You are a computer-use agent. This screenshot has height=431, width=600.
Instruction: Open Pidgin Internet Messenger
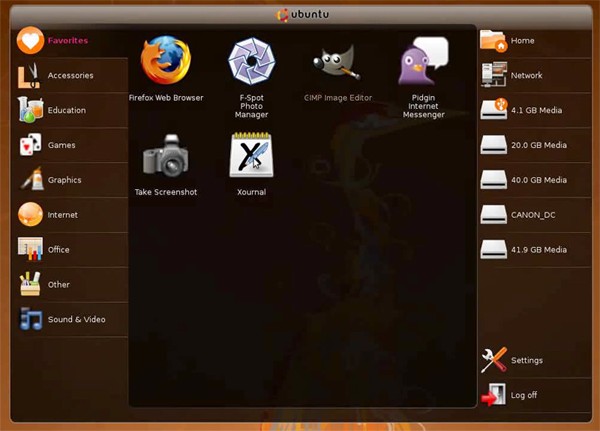(x=423, y=61)
